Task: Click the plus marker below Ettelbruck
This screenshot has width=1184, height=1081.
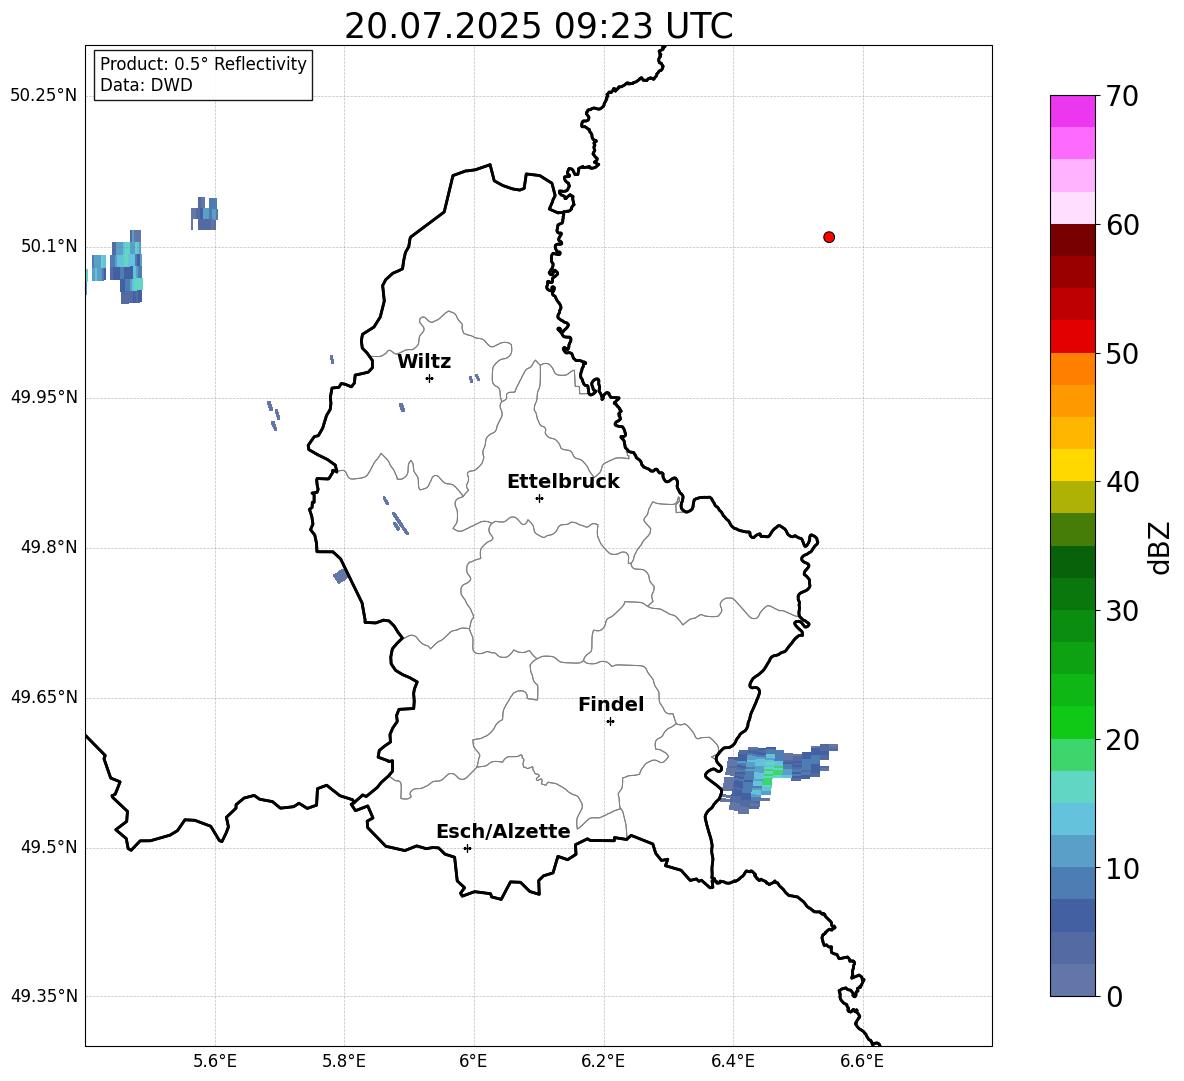Action: click(539, 498)
